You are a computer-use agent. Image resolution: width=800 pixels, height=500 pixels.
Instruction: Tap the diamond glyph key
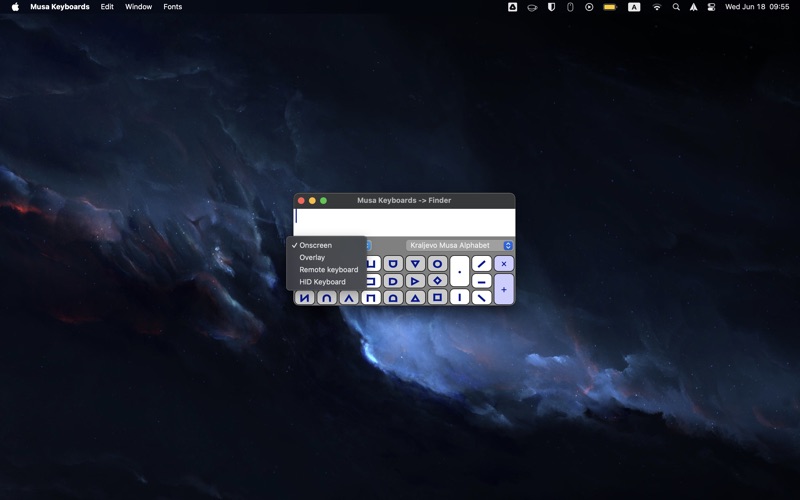click(437, 281)
